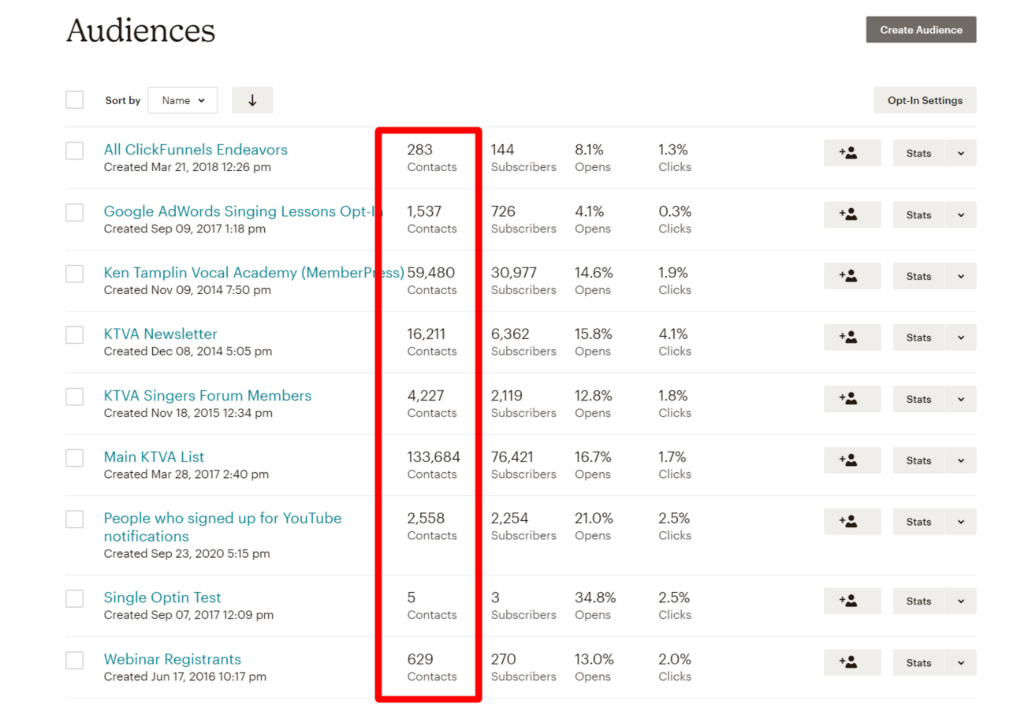Expand Stats dropdown arrow for YouTube notifications audience
This screenshot has height=706, width=1024.
point(961,521)
